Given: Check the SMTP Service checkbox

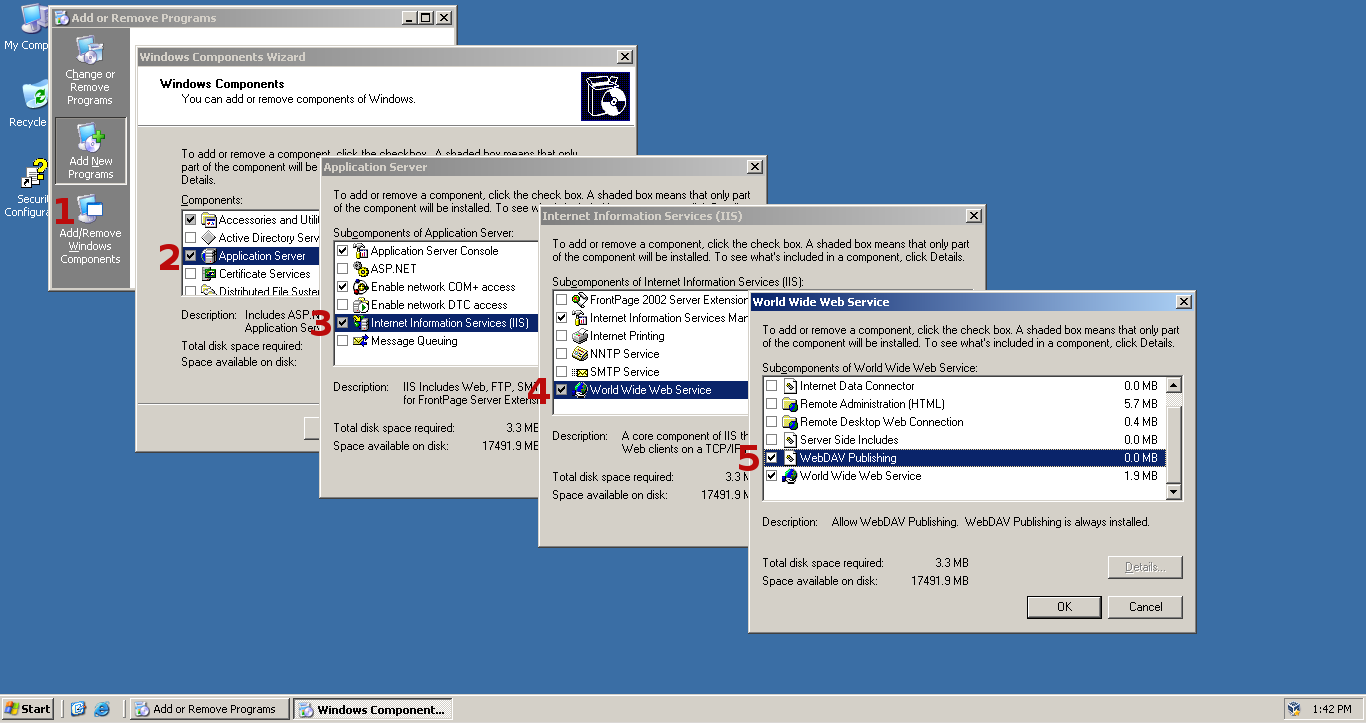Looking at the screenshot, I should (561, 372).
